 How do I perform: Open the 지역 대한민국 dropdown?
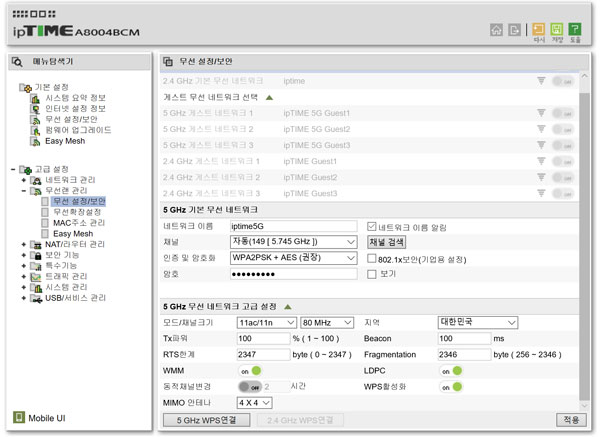pyautogui.click(x=478, y=322)
